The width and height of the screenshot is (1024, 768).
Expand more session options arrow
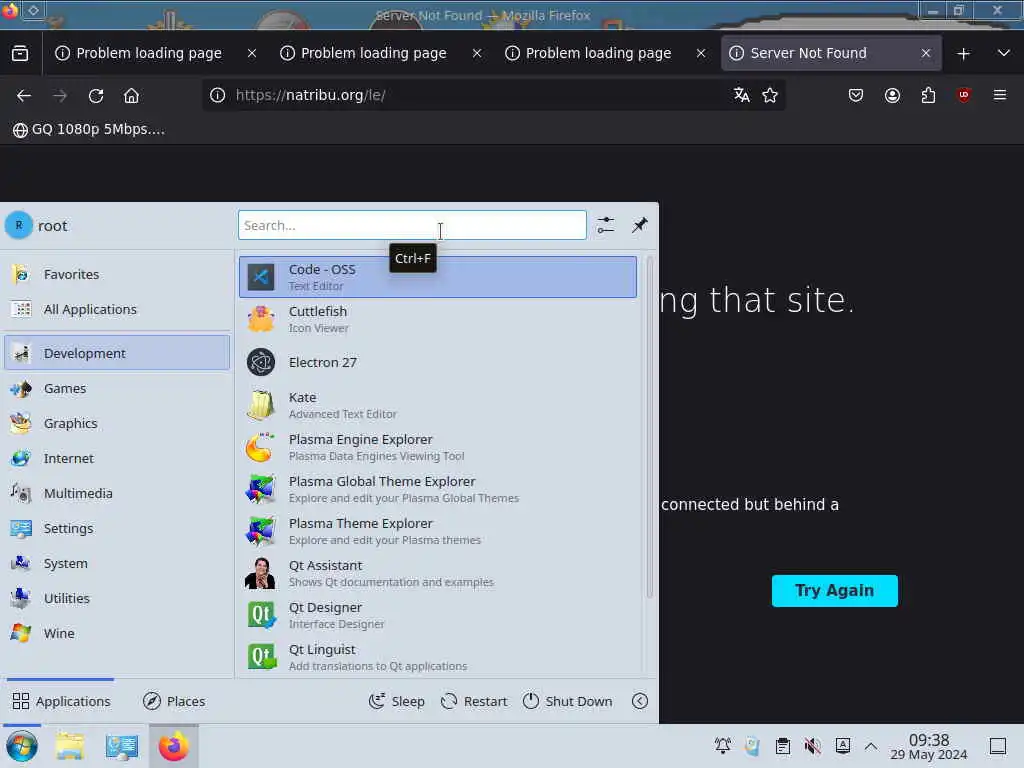[640, 701]
